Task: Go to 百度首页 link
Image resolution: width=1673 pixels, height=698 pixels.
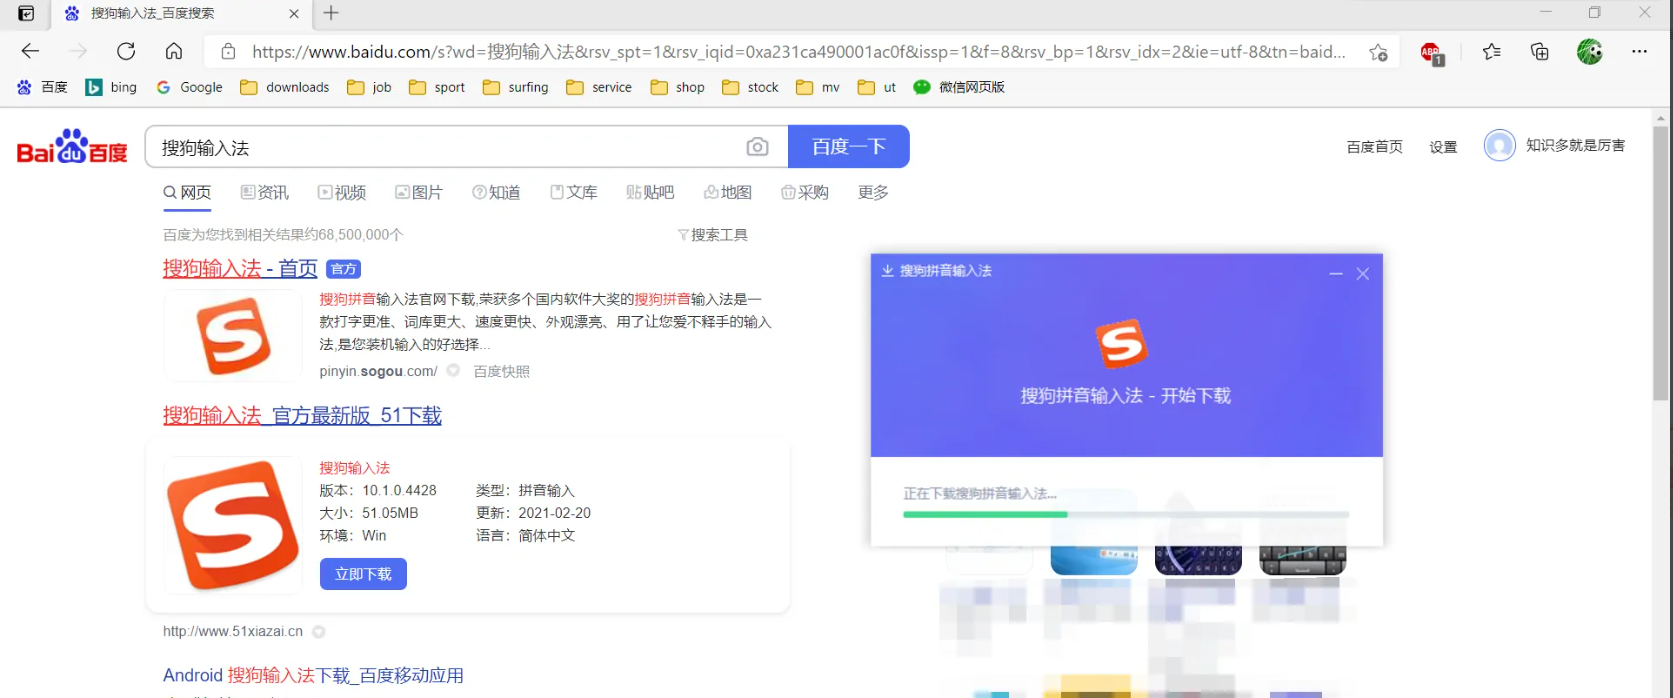Action: [x=1374, y=147]
